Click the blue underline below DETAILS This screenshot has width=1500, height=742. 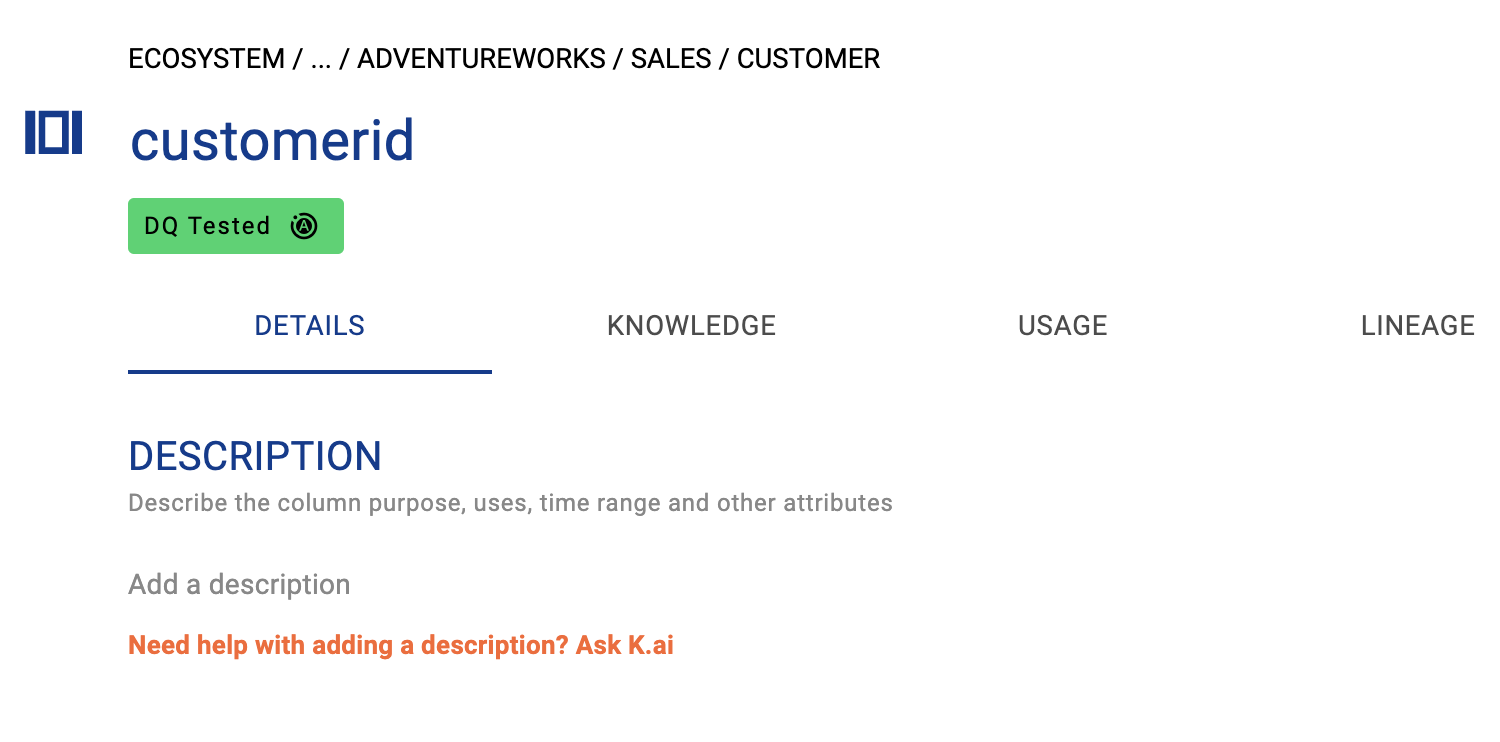click(x=309, y=372)
